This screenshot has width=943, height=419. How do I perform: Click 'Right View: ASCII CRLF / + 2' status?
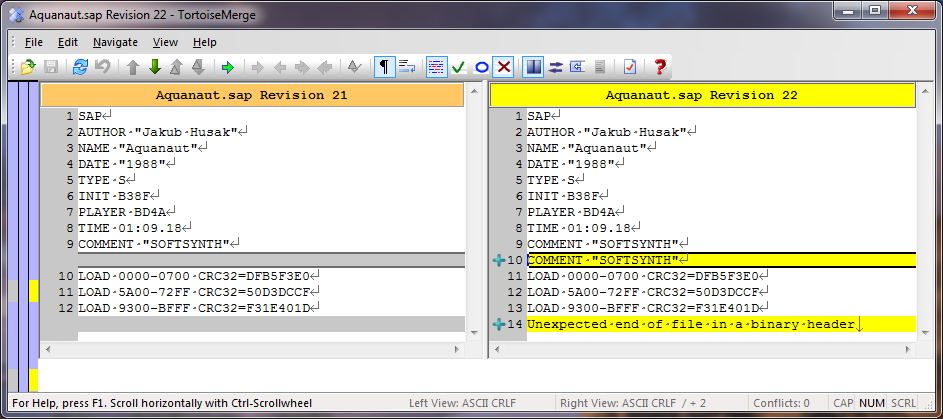click(633, 403)
